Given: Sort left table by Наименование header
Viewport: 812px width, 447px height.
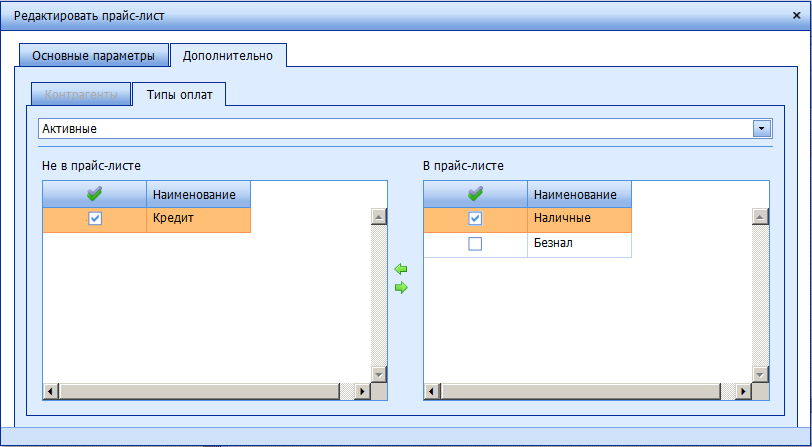Looking at the screenshot, I should click(198, 194).
